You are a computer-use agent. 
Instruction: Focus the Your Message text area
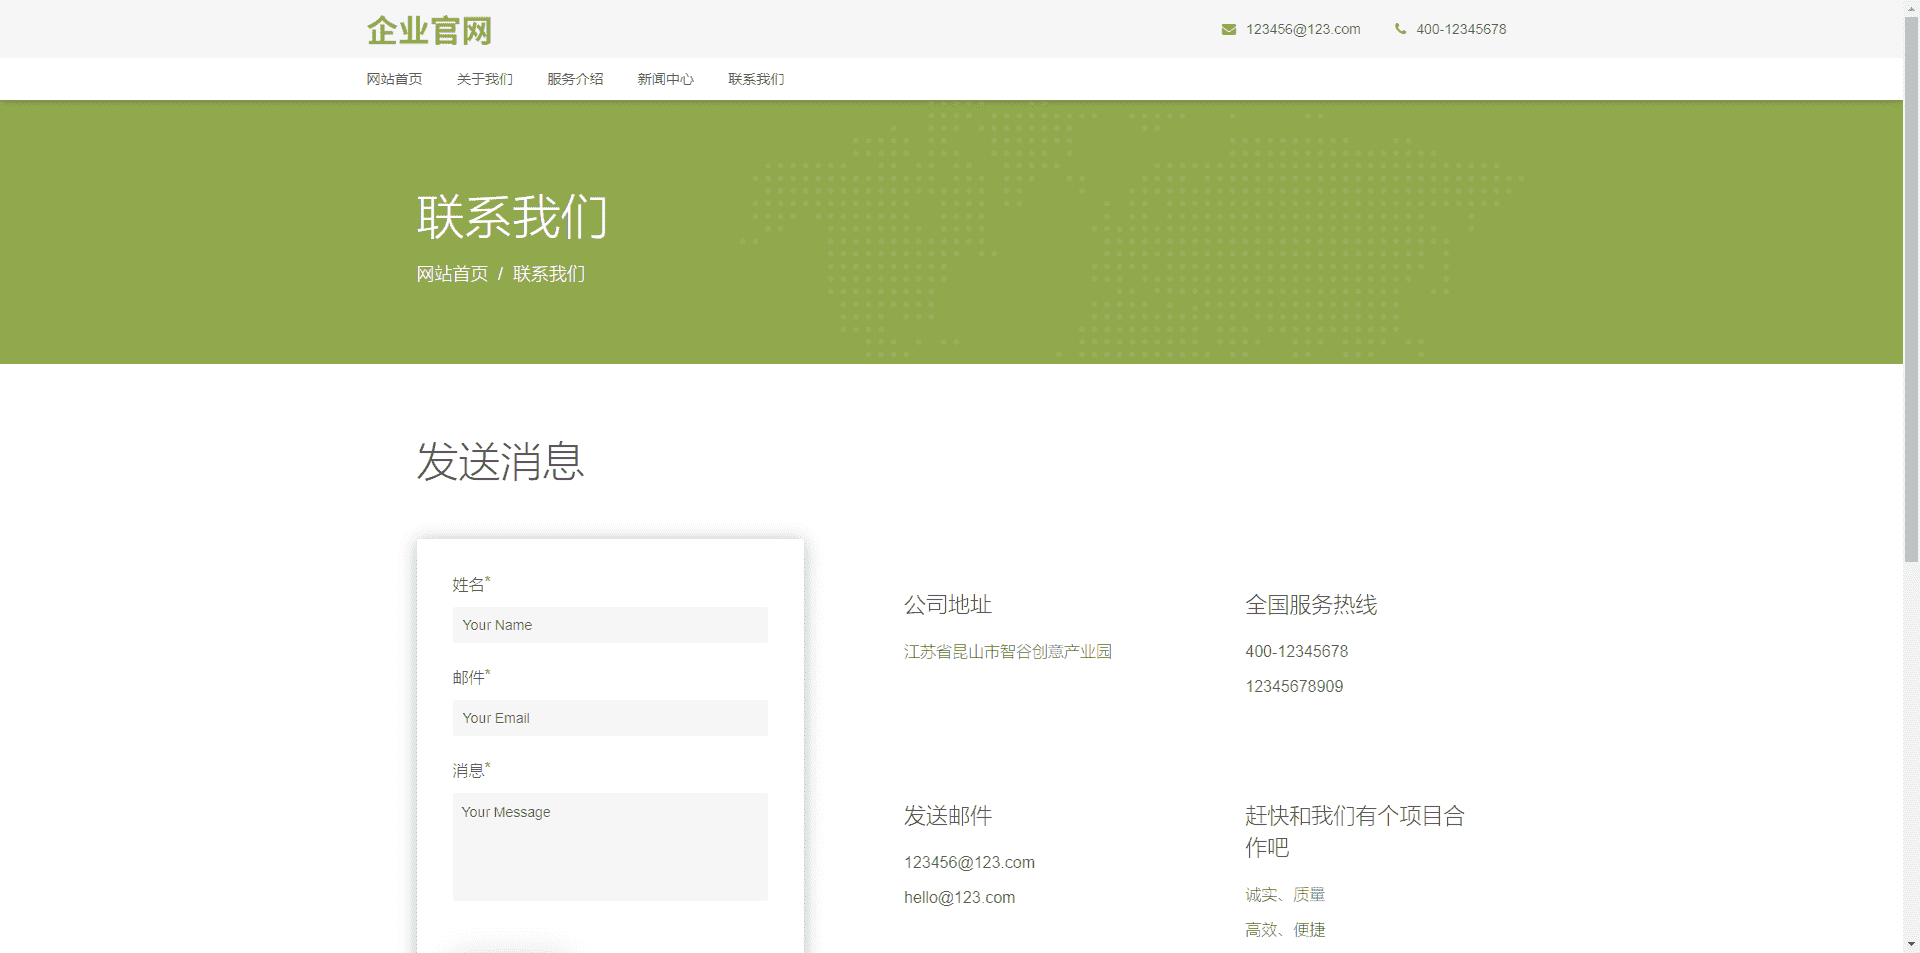(x=610, y=847)
